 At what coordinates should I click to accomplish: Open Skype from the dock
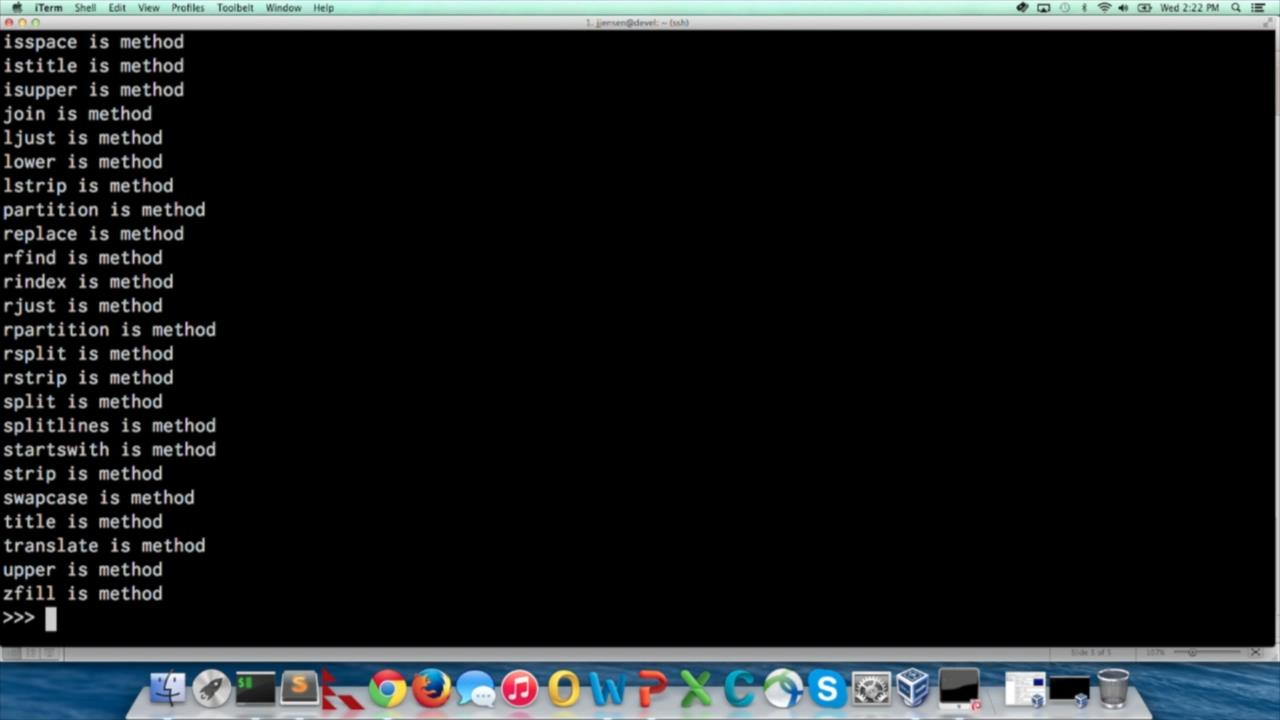(x=827, y=688)
